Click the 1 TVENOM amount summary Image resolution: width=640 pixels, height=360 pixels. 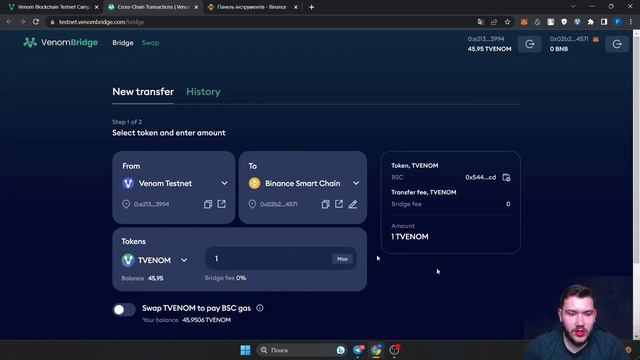coord(410,237)
